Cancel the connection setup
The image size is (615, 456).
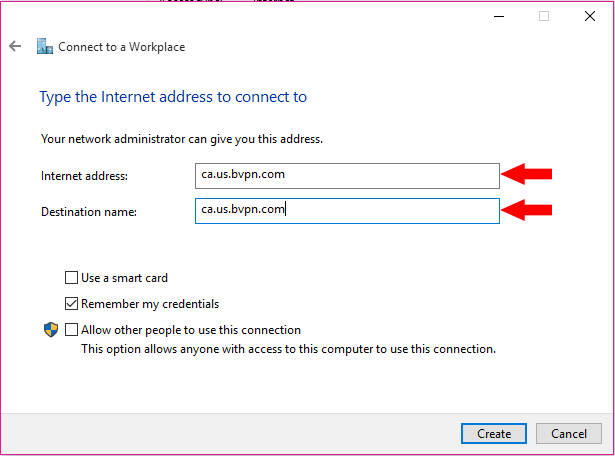pyautogui.click(x=569, y=434)
